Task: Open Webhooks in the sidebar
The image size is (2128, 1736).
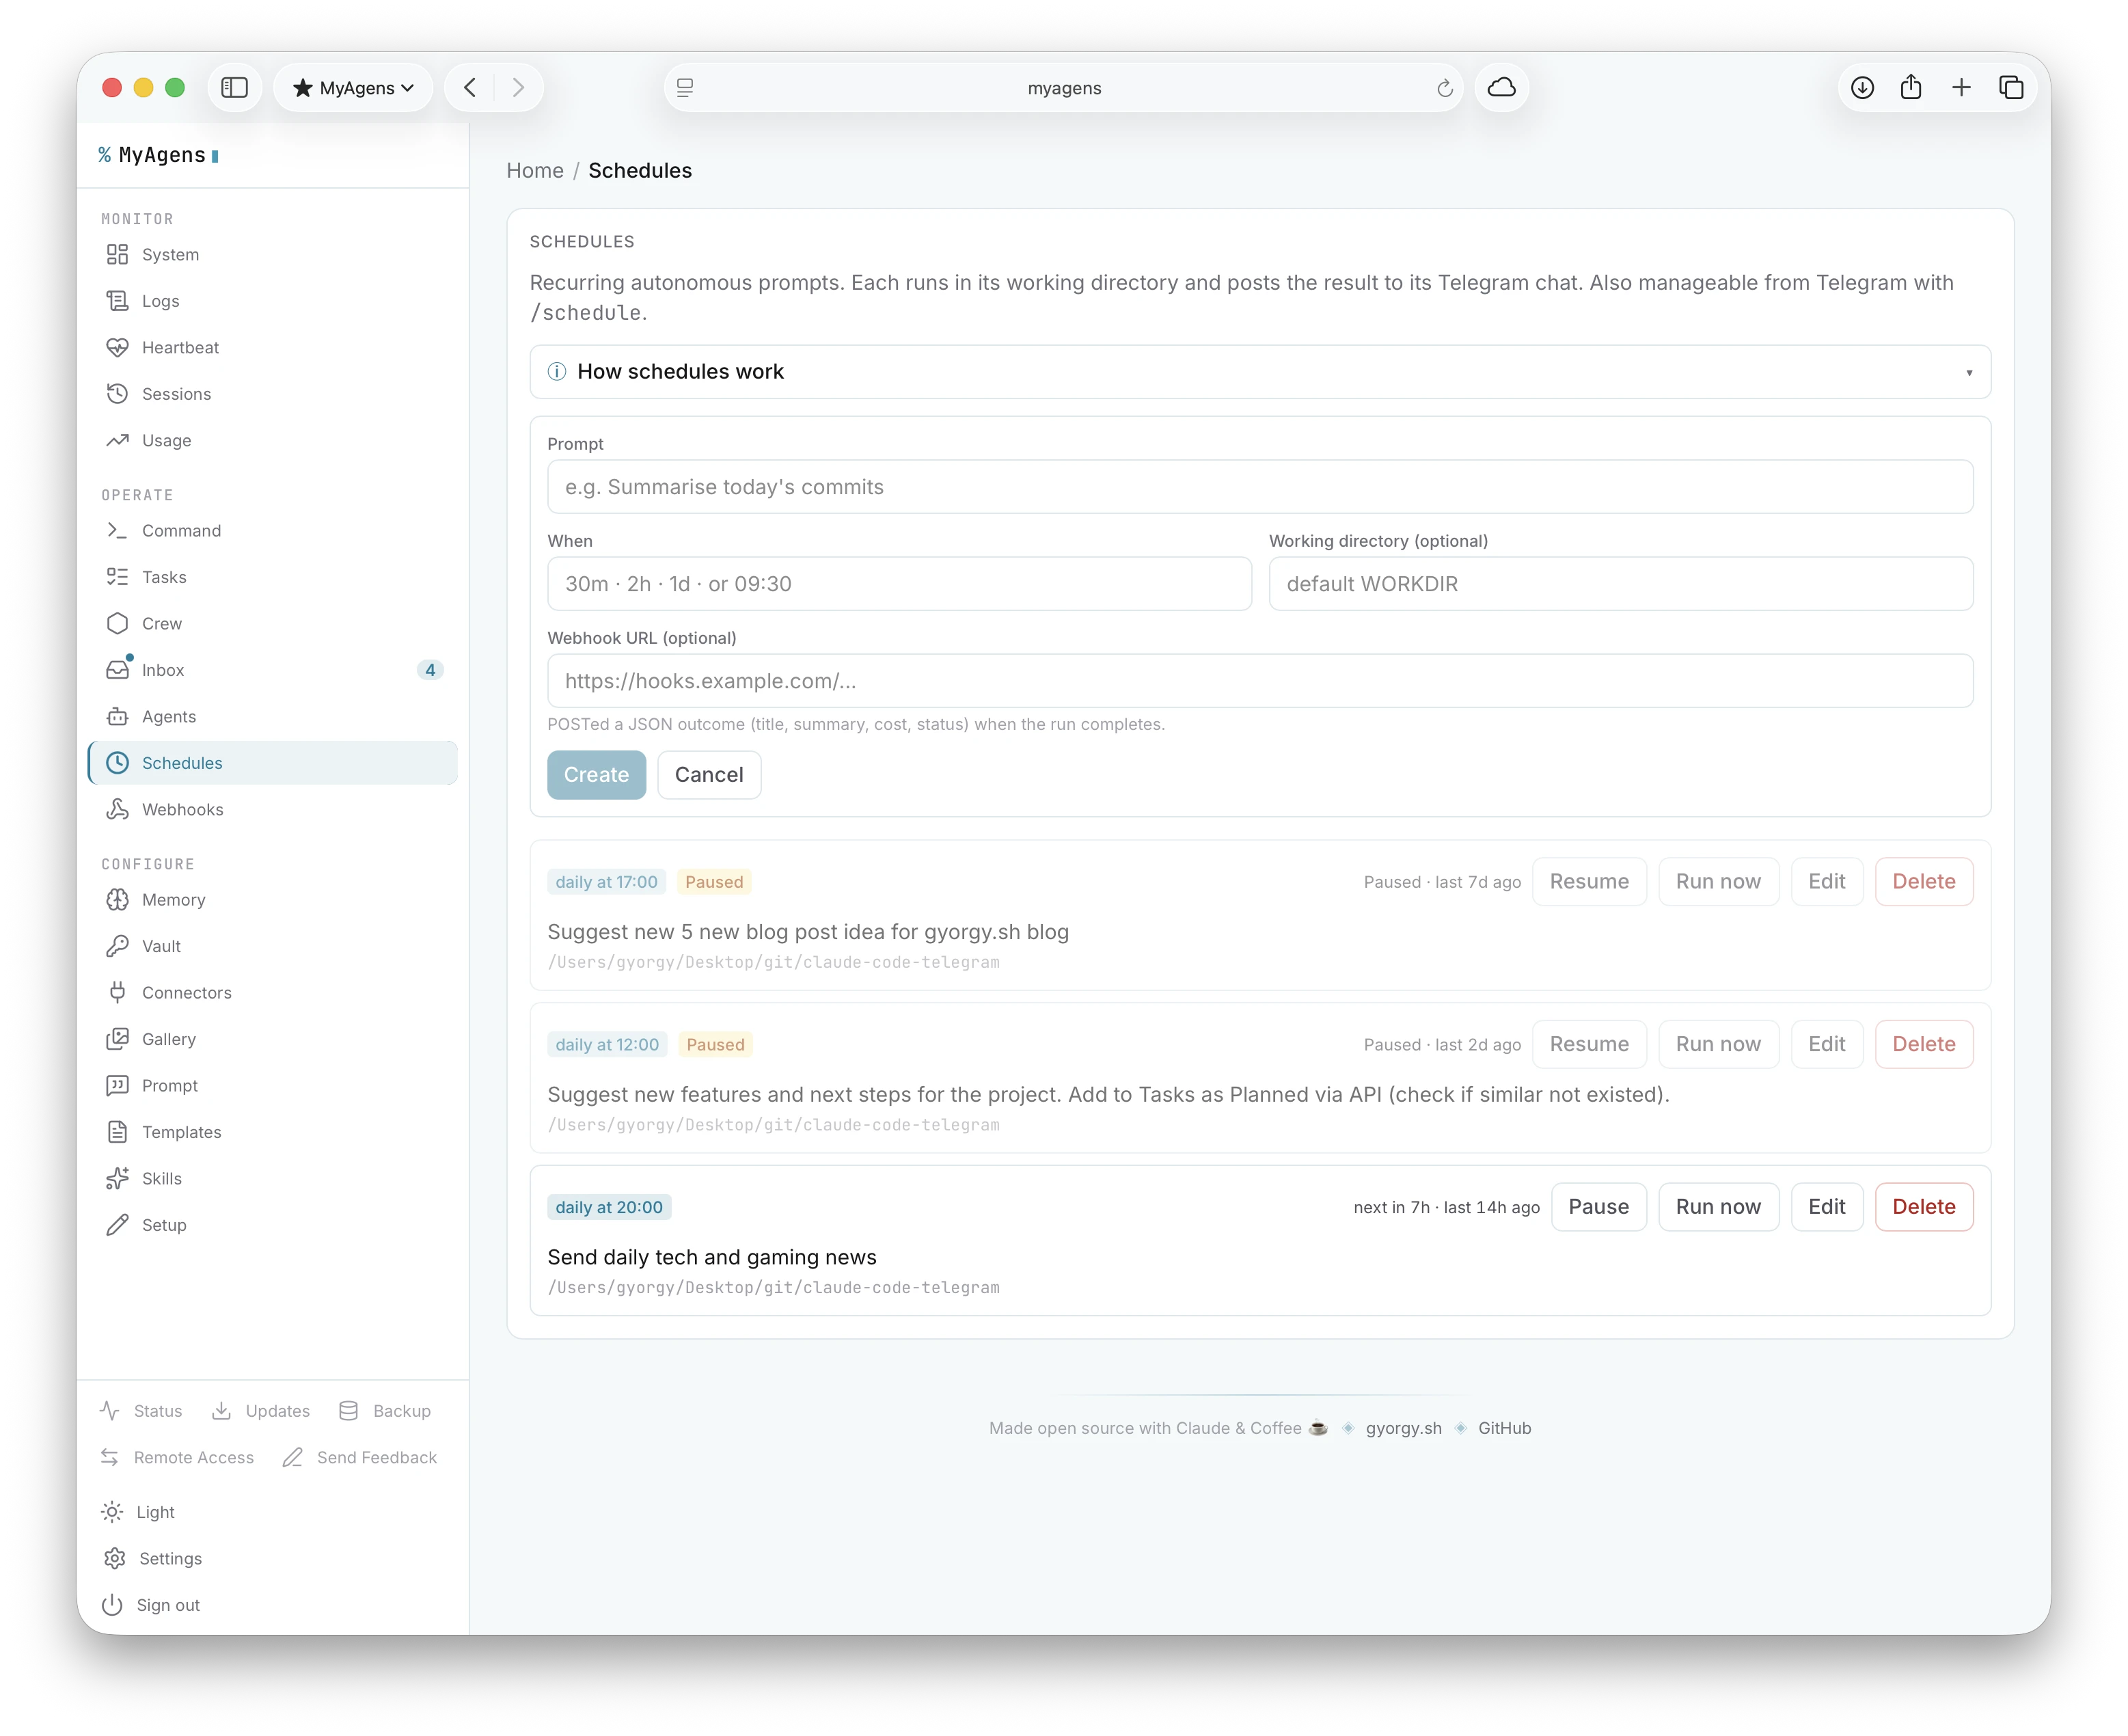Action: 272,810
